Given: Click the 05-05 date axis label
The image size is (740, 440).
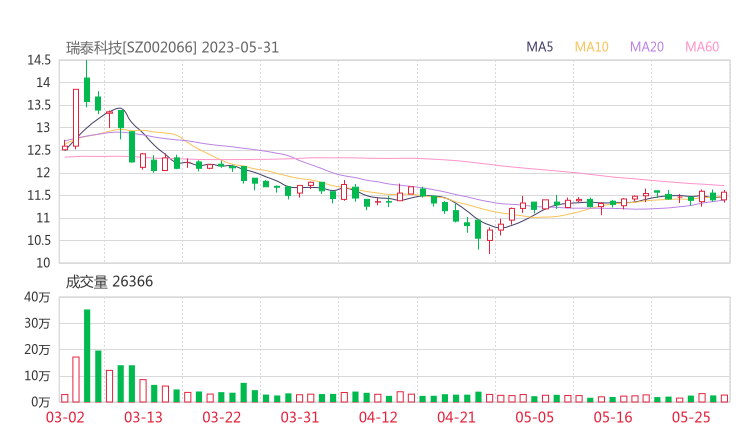Looking at the screenshot, I should click(x=535, y=417).
